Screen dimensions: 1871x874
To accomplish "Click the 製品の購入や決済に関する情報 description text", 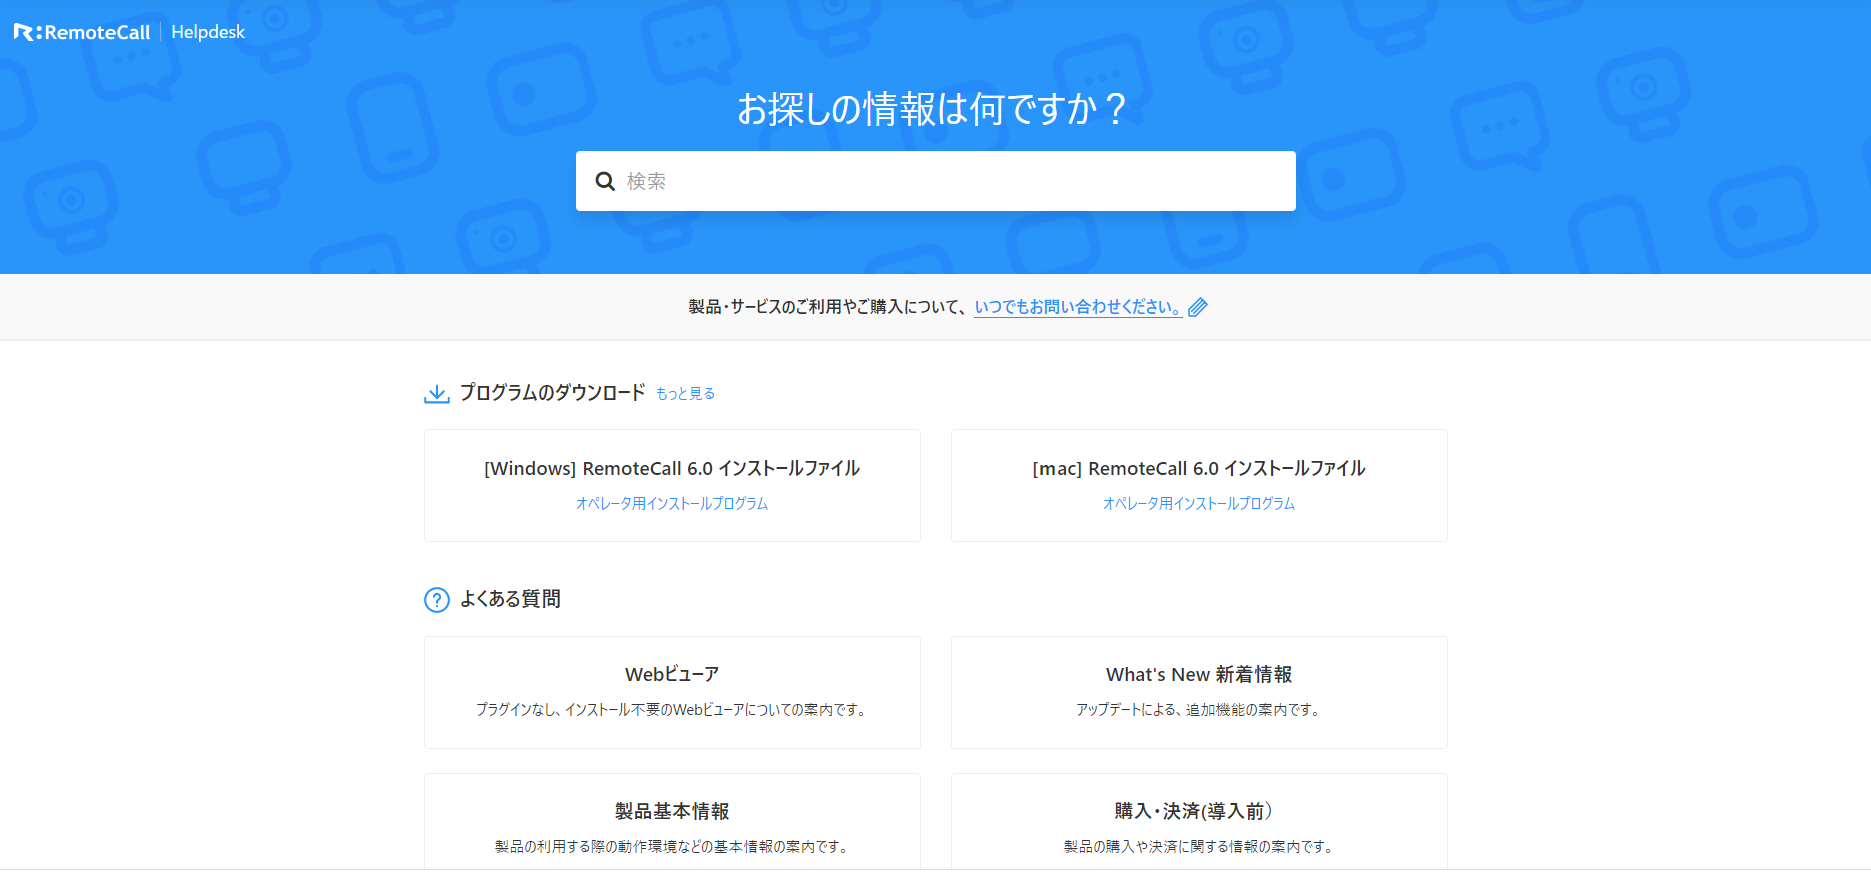I will click(x=1199, y=847).
